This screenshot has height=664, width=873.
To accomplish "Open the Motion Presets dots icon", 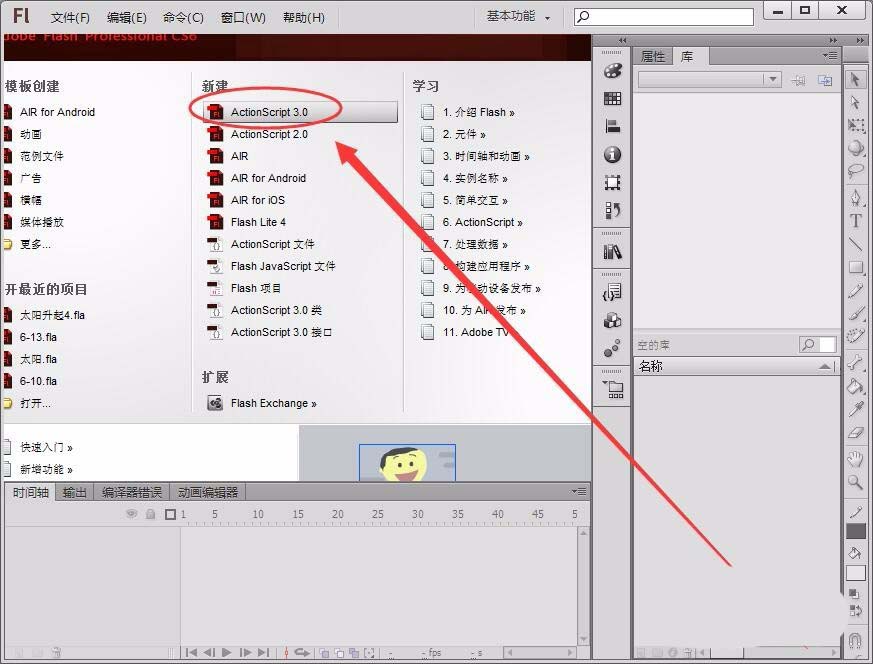I will pos(612,348).
